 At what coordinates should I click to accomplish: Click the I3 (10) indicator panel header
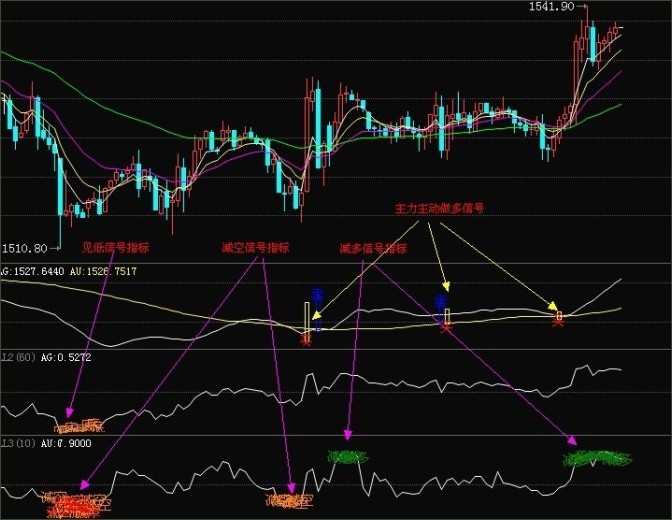(19, 443)
